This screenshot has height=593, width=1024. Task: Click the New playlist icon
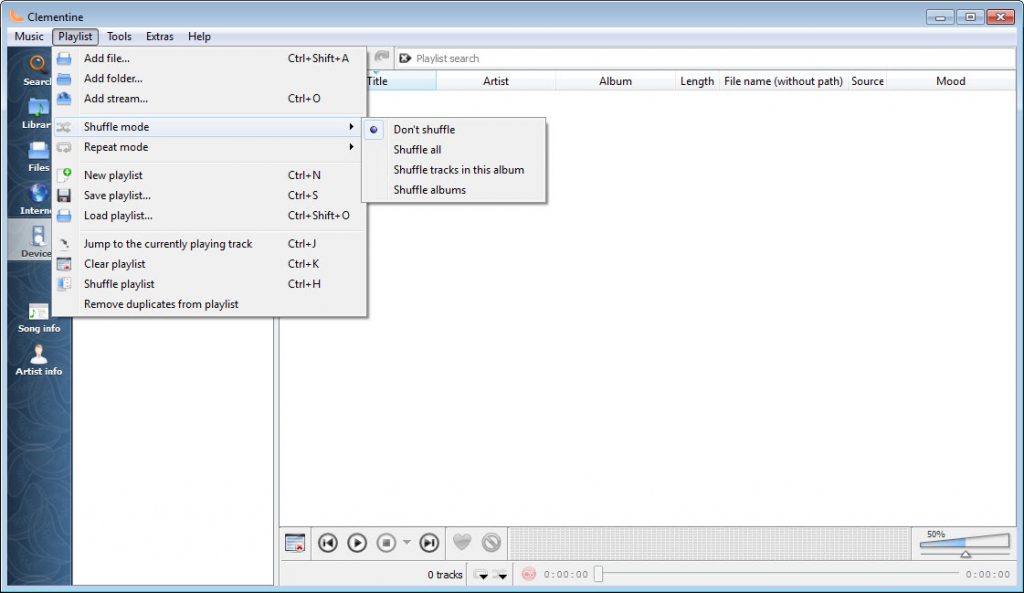[x=64, y=175]
